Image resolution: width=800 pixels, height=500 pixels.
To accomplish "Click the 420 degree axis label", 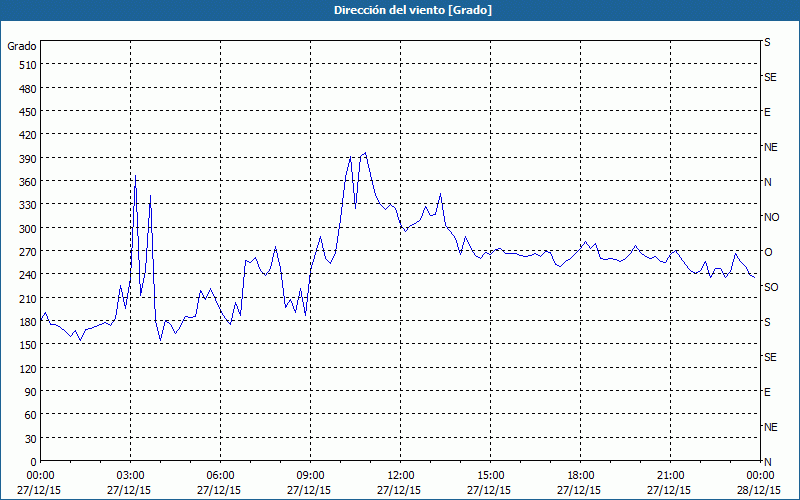I will [28, 135].
